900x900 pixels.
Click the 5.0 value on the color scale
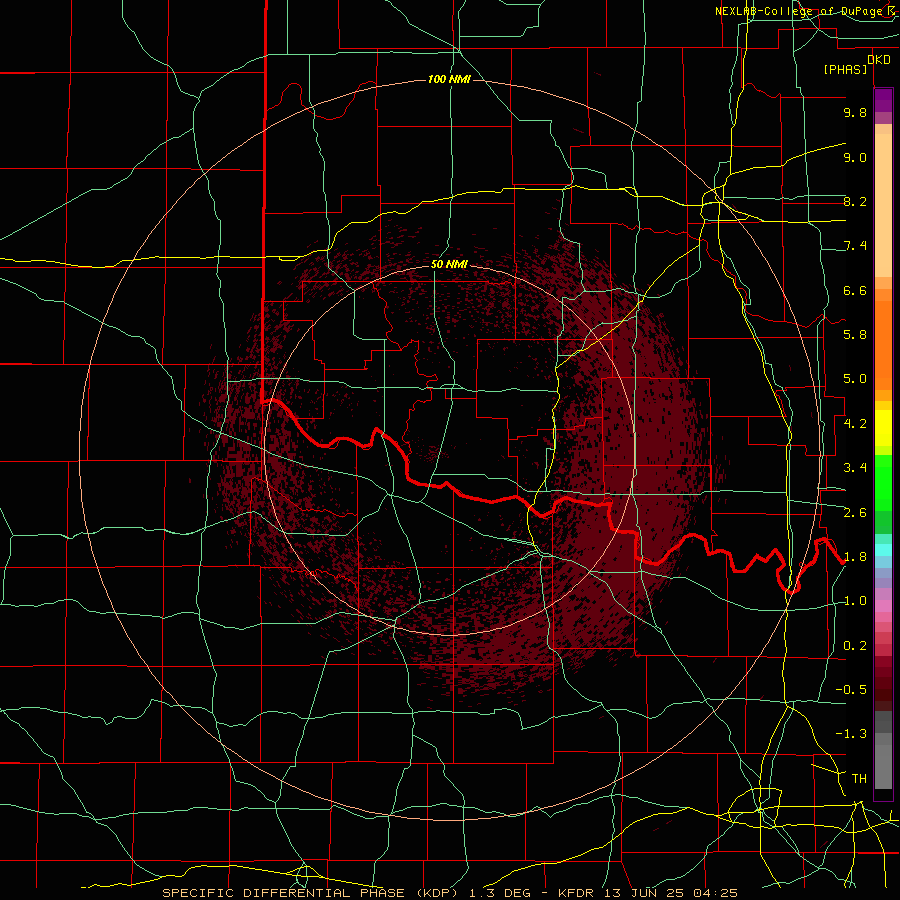click(855, 379)
